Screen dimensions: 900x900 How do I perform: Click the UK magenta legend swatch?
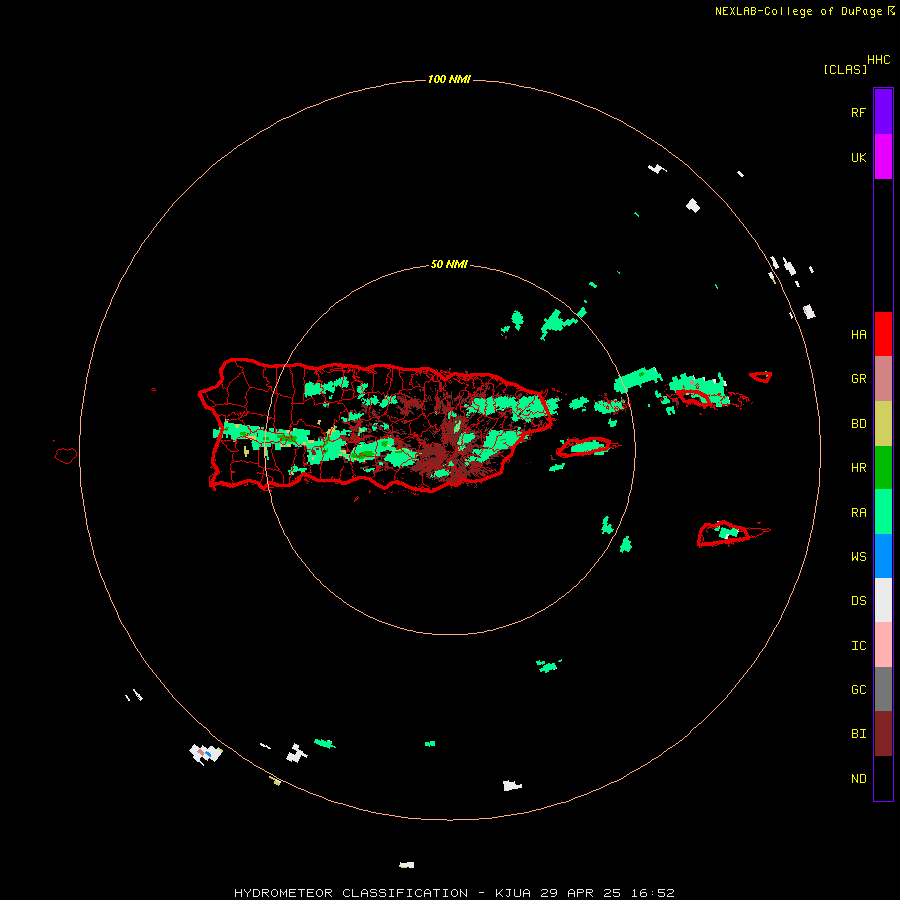[x=883, y=157]
